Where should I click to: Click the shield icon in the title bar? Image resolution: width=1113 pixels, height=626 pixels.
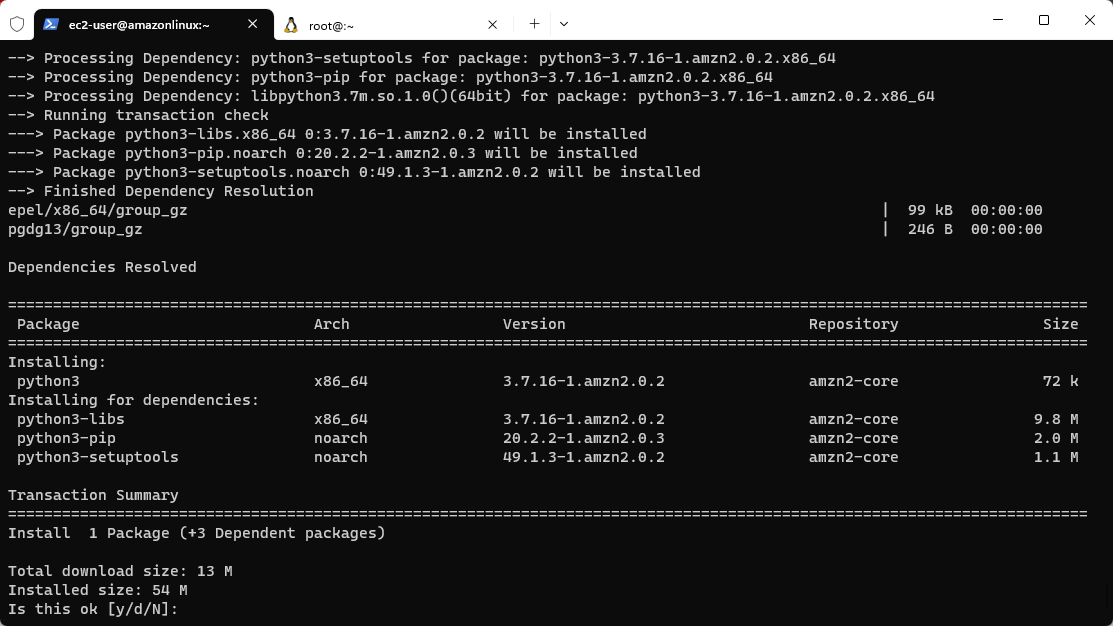tap(16, 24)
